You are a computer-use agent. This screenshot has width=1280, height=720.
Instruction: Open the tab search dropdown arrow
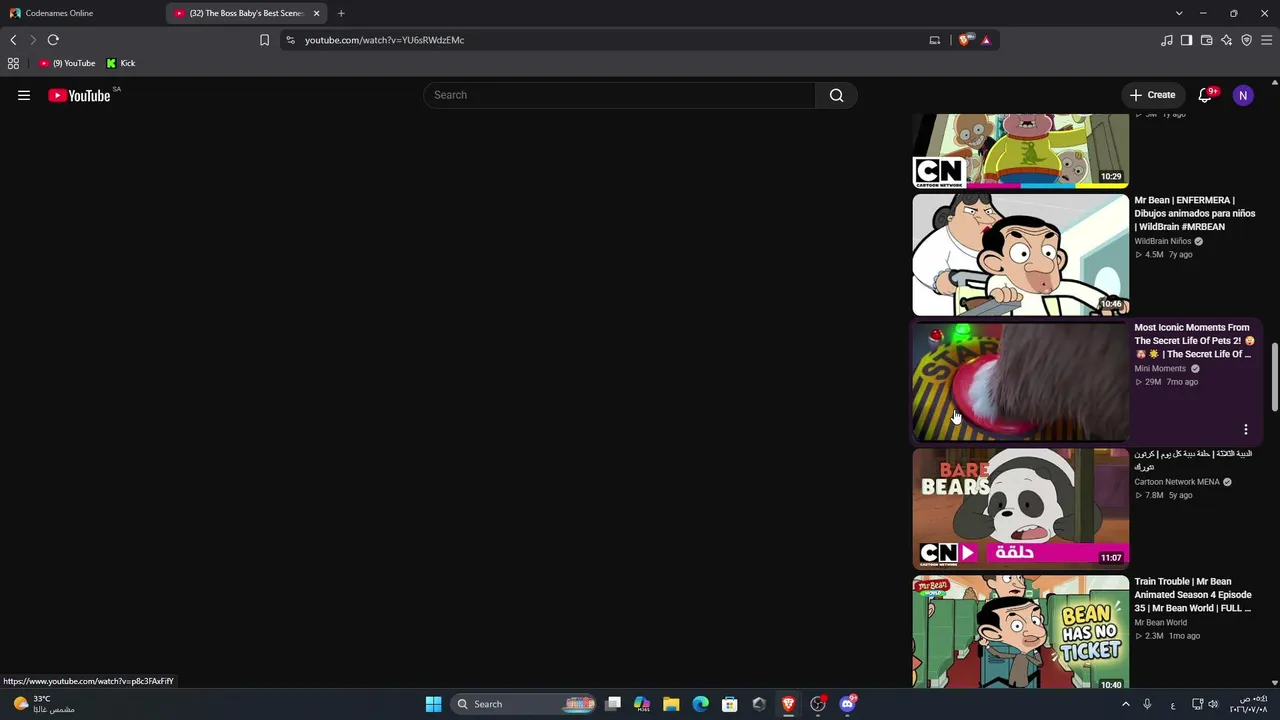click(x=1179, y=13)
